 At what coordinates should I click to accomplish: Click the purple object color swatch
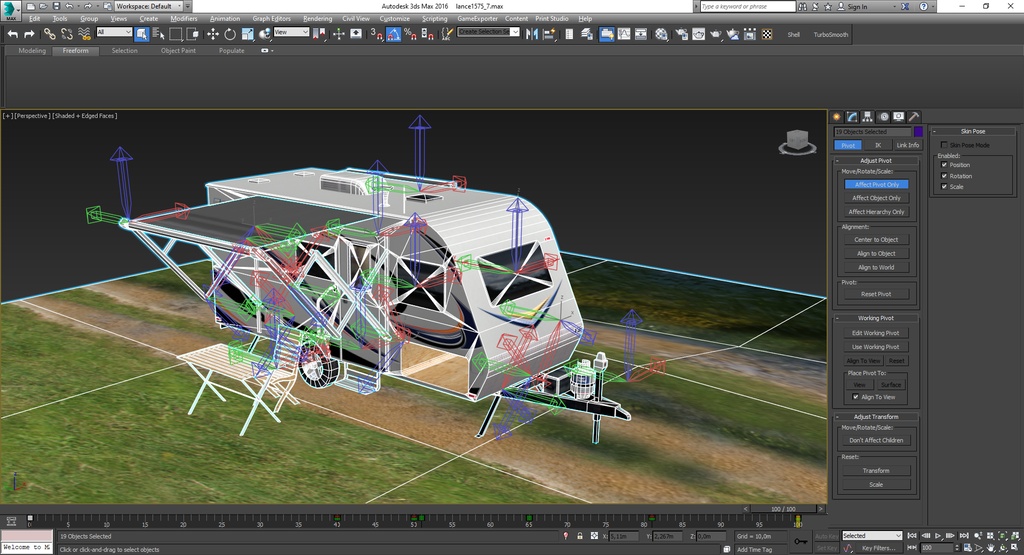click(918, 131)
